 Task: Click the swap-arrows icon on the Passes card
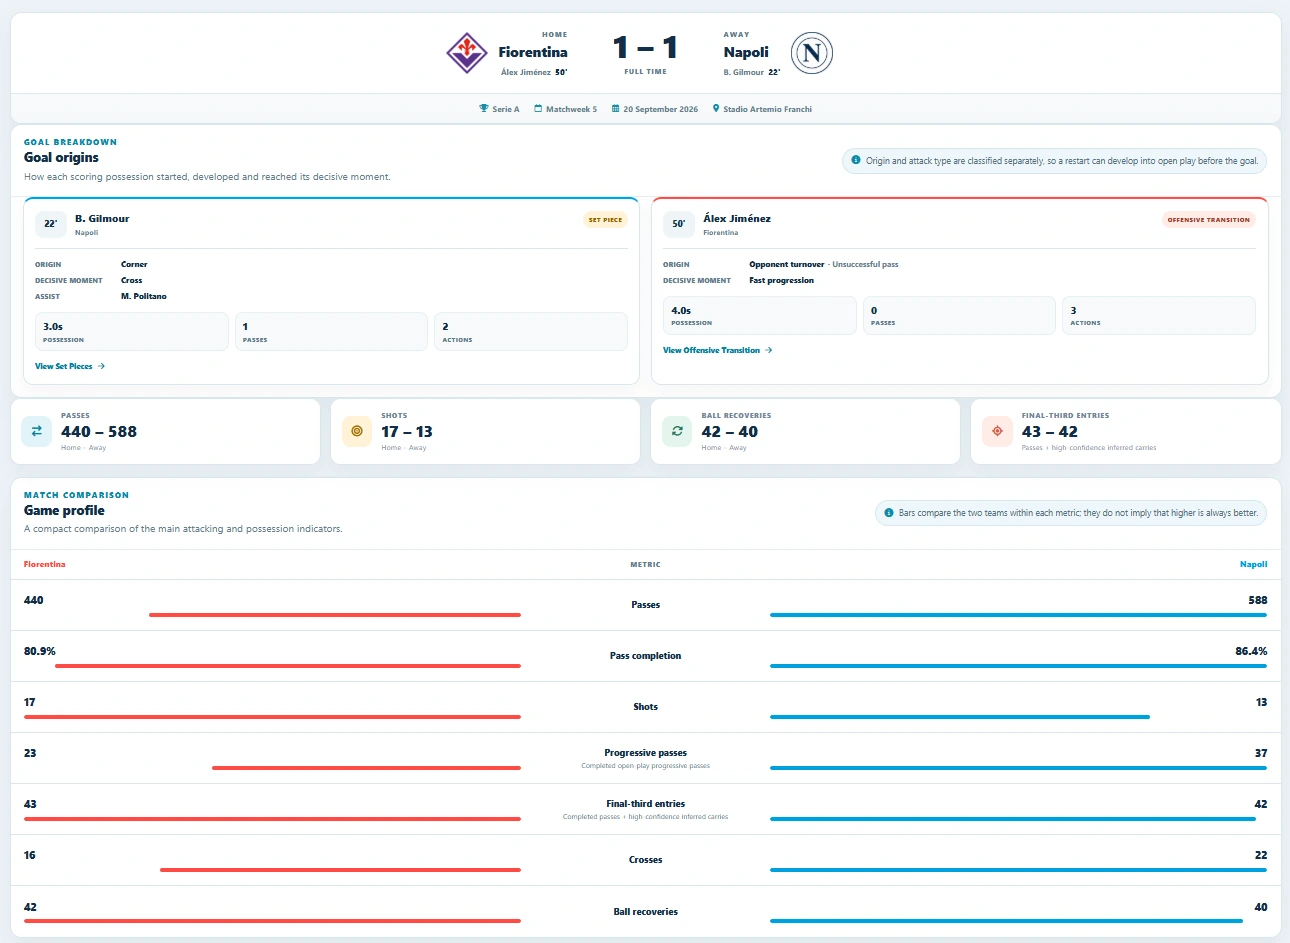(37, 431)
